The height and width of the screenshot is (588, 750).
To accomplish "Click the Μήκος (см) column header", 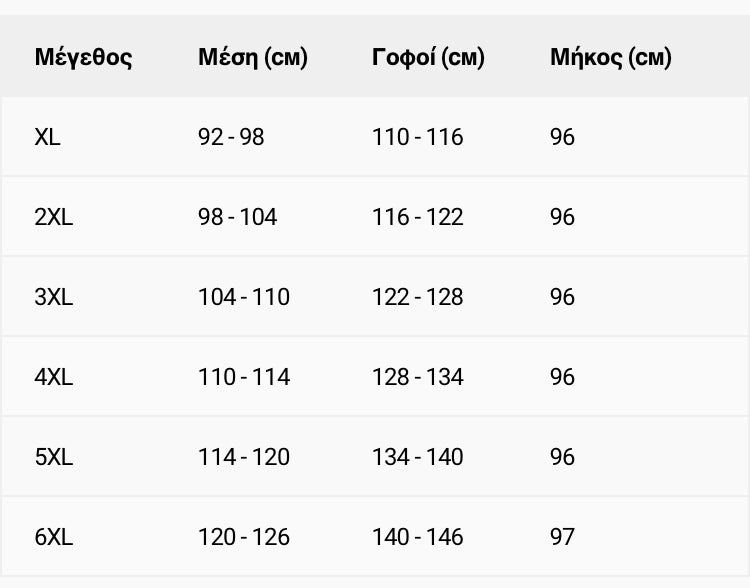I will point(611,57).
